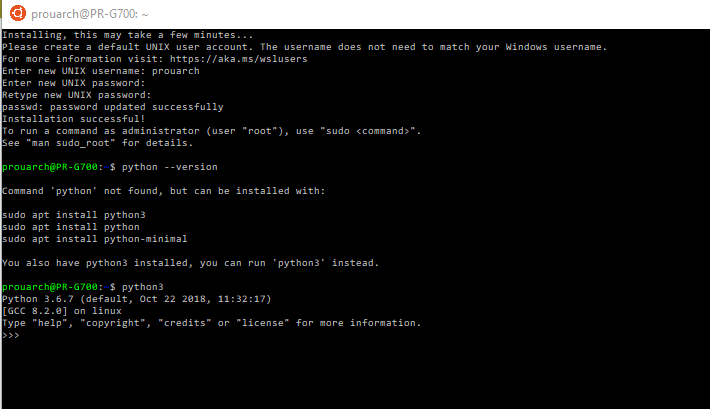Open the https://aka.ms/wslusers link
This screenshot has width=710, height=409.
tap(239, 59)
